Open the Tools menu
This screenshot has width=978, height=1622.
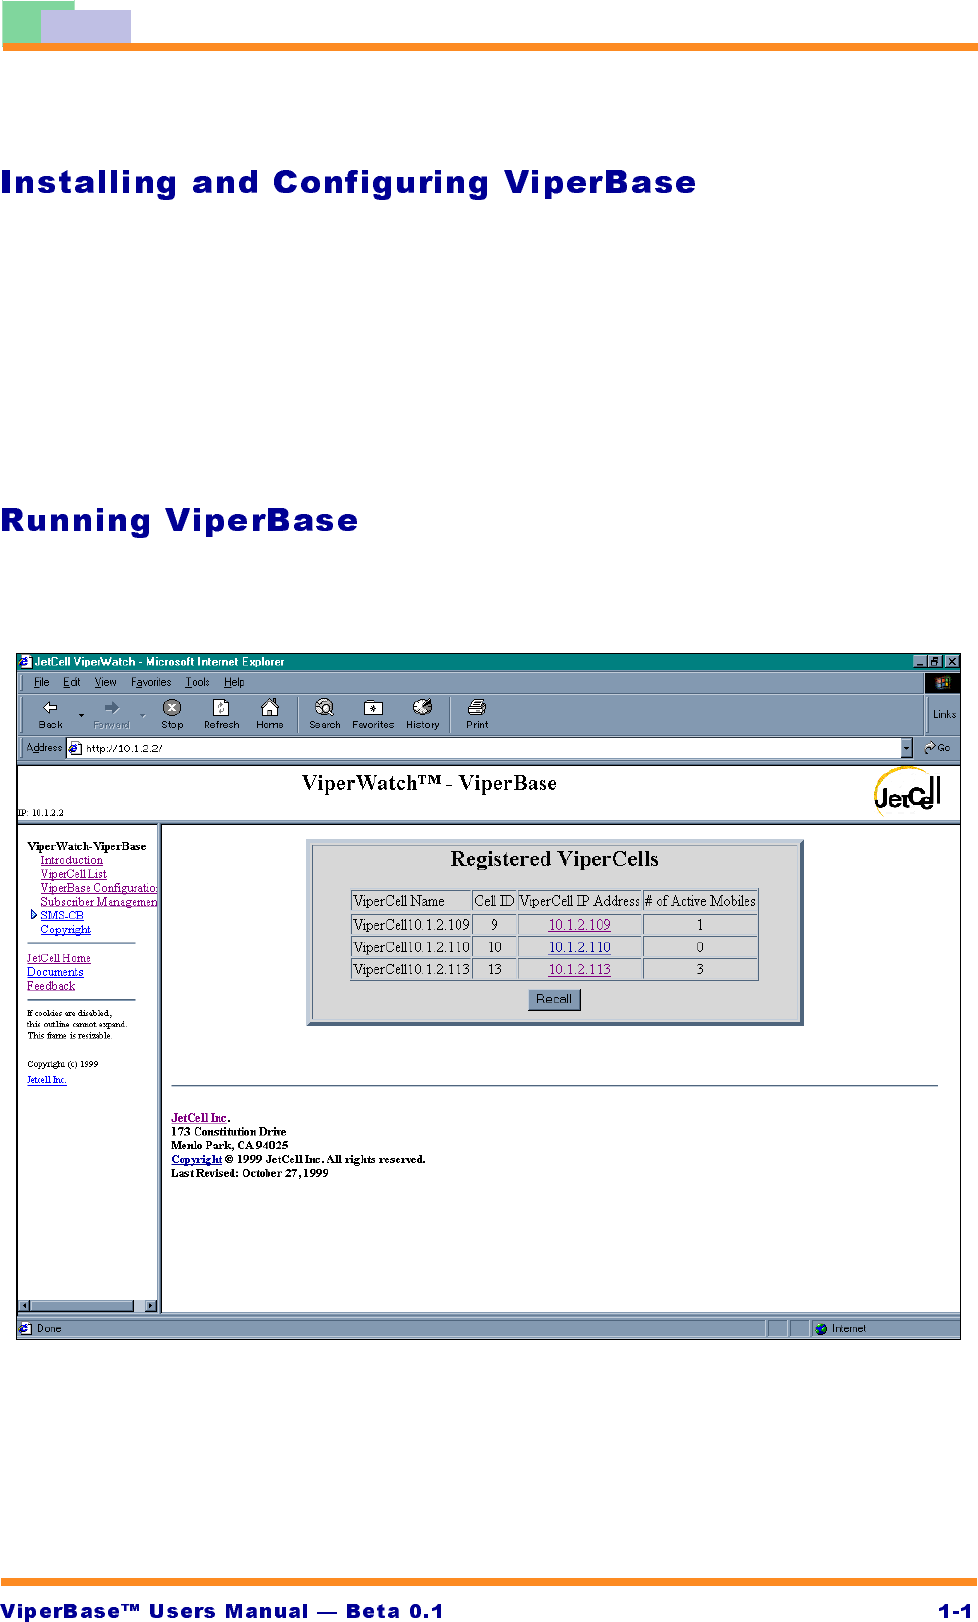197,683
